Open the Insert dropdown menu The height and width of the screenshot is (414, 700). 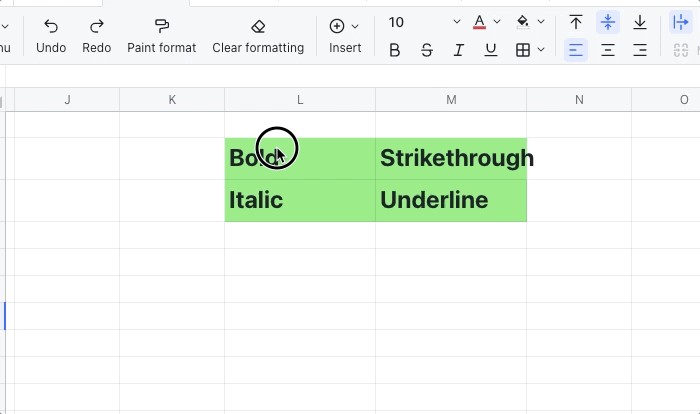point(345,35)
